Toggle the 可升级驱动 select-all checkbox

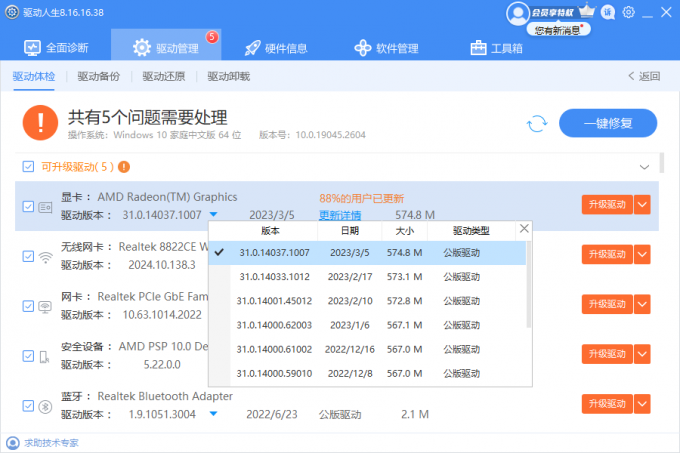28,167
